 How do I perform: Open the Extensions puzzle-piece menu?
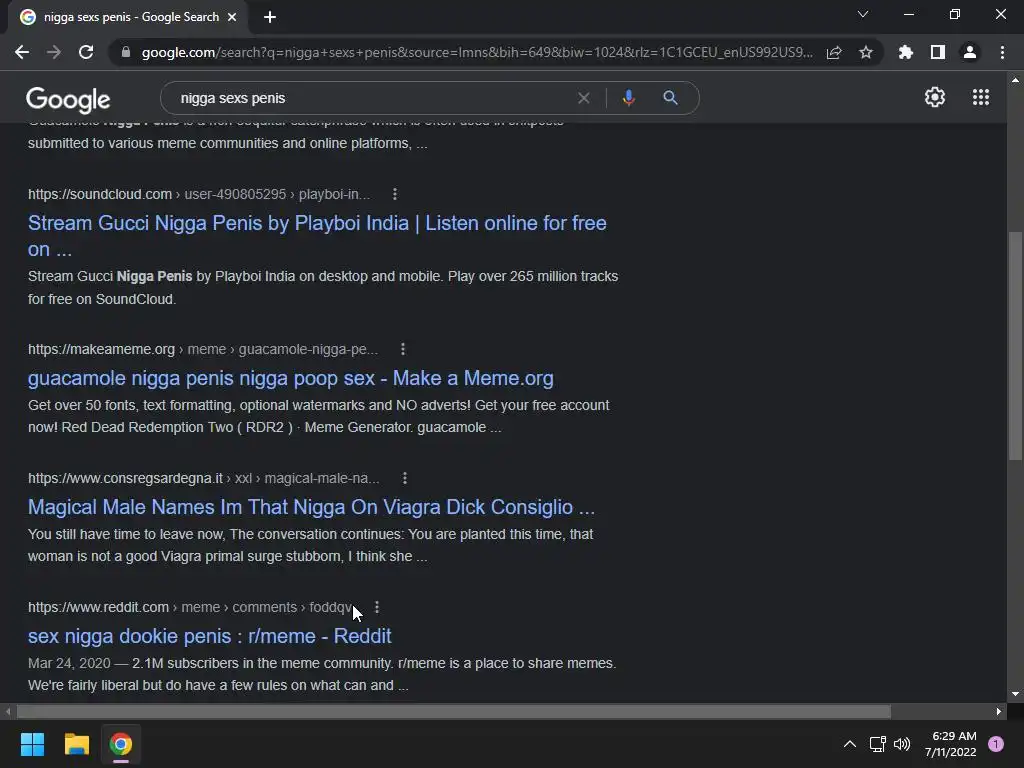coord(905,52)
